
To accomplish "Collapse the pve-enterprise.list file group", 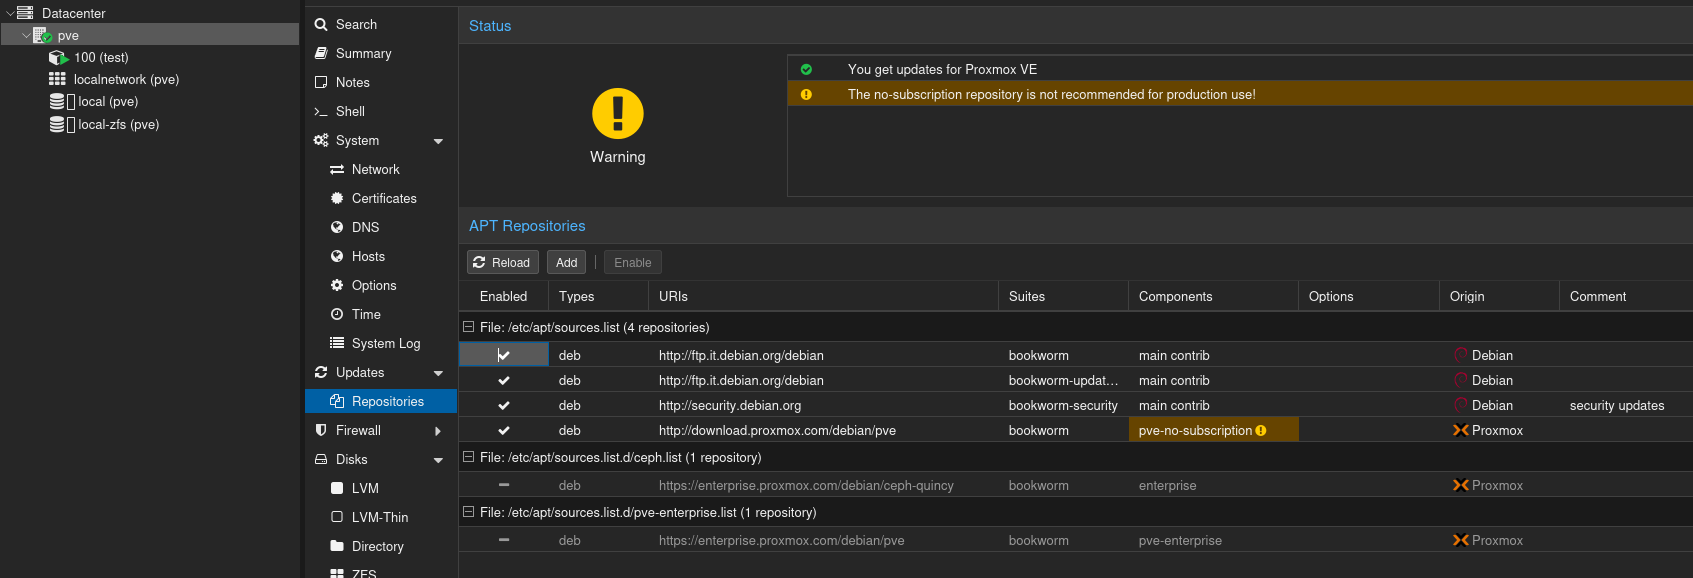I will [x=468, y=512].
